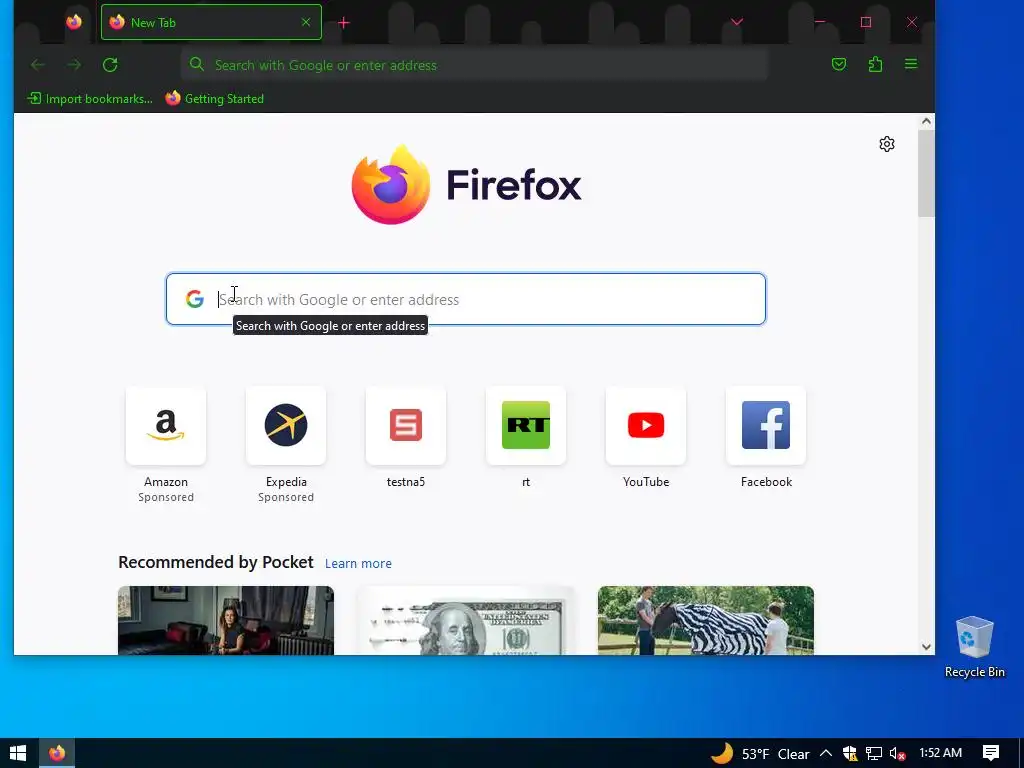This screenshot has width=1024, height=768.
Task: Open the hundred dollar bill Pocket story
Action: pyautogui.click(x=466, y=620)
